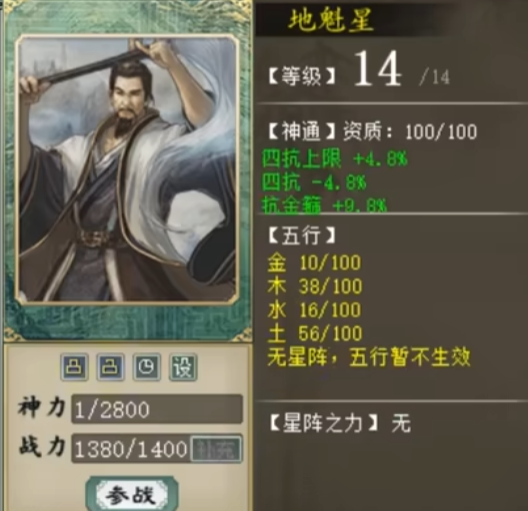Select the 神力 1/2800 value field
This screenshot has width=528, height=511.
(x=157, y=409)
